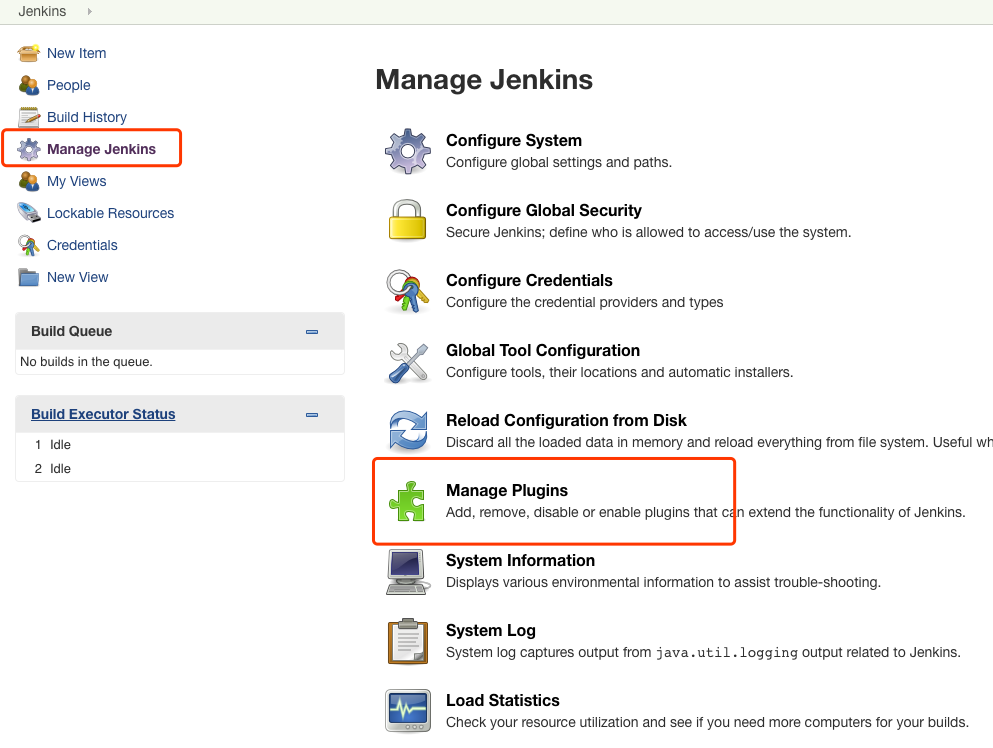Open the Build History link
993x748 pixels.
pyautogui.click(x=89, y=117)
